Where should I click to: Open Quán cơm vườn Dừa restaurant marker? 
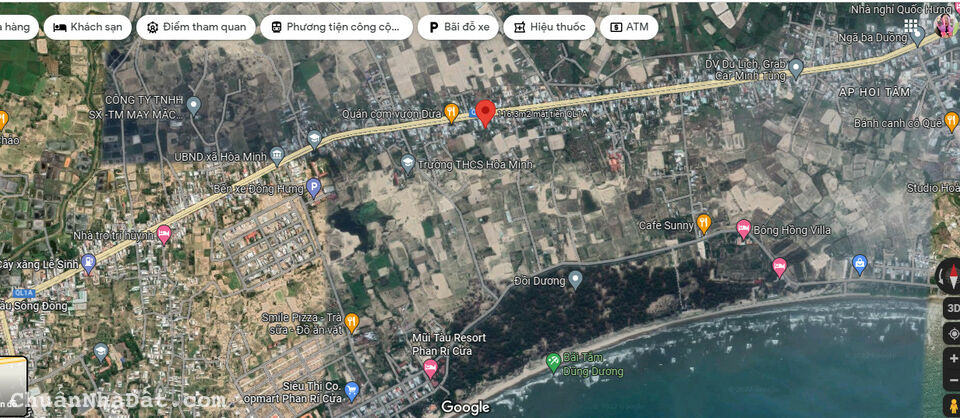tap(452, 113)
